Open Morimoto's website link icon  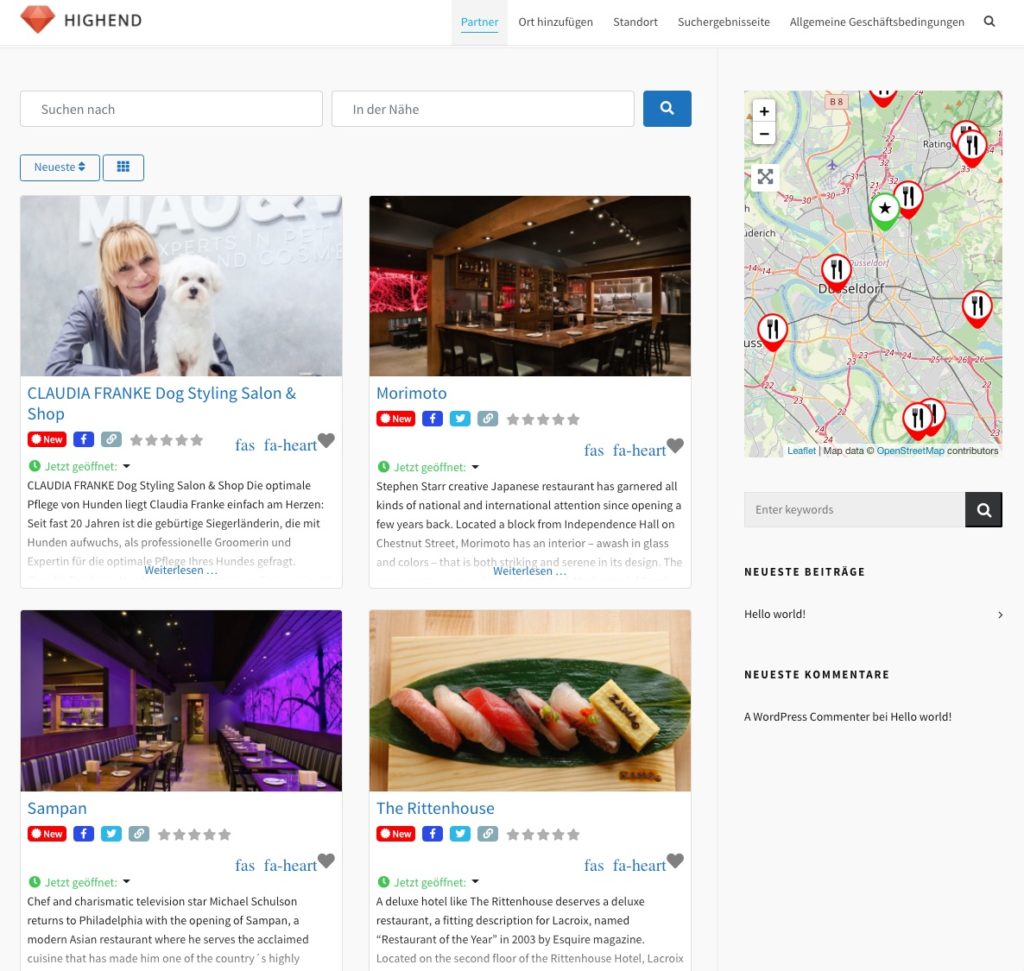(487, 419)
